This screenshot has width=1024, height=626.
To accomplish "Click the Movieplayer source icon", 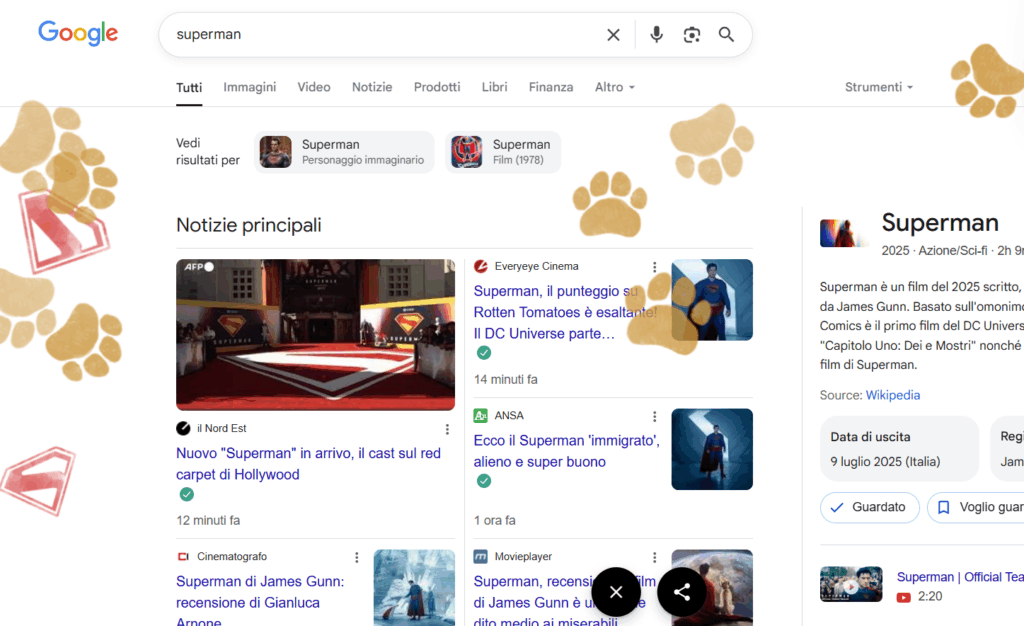I will pos(481,557).
